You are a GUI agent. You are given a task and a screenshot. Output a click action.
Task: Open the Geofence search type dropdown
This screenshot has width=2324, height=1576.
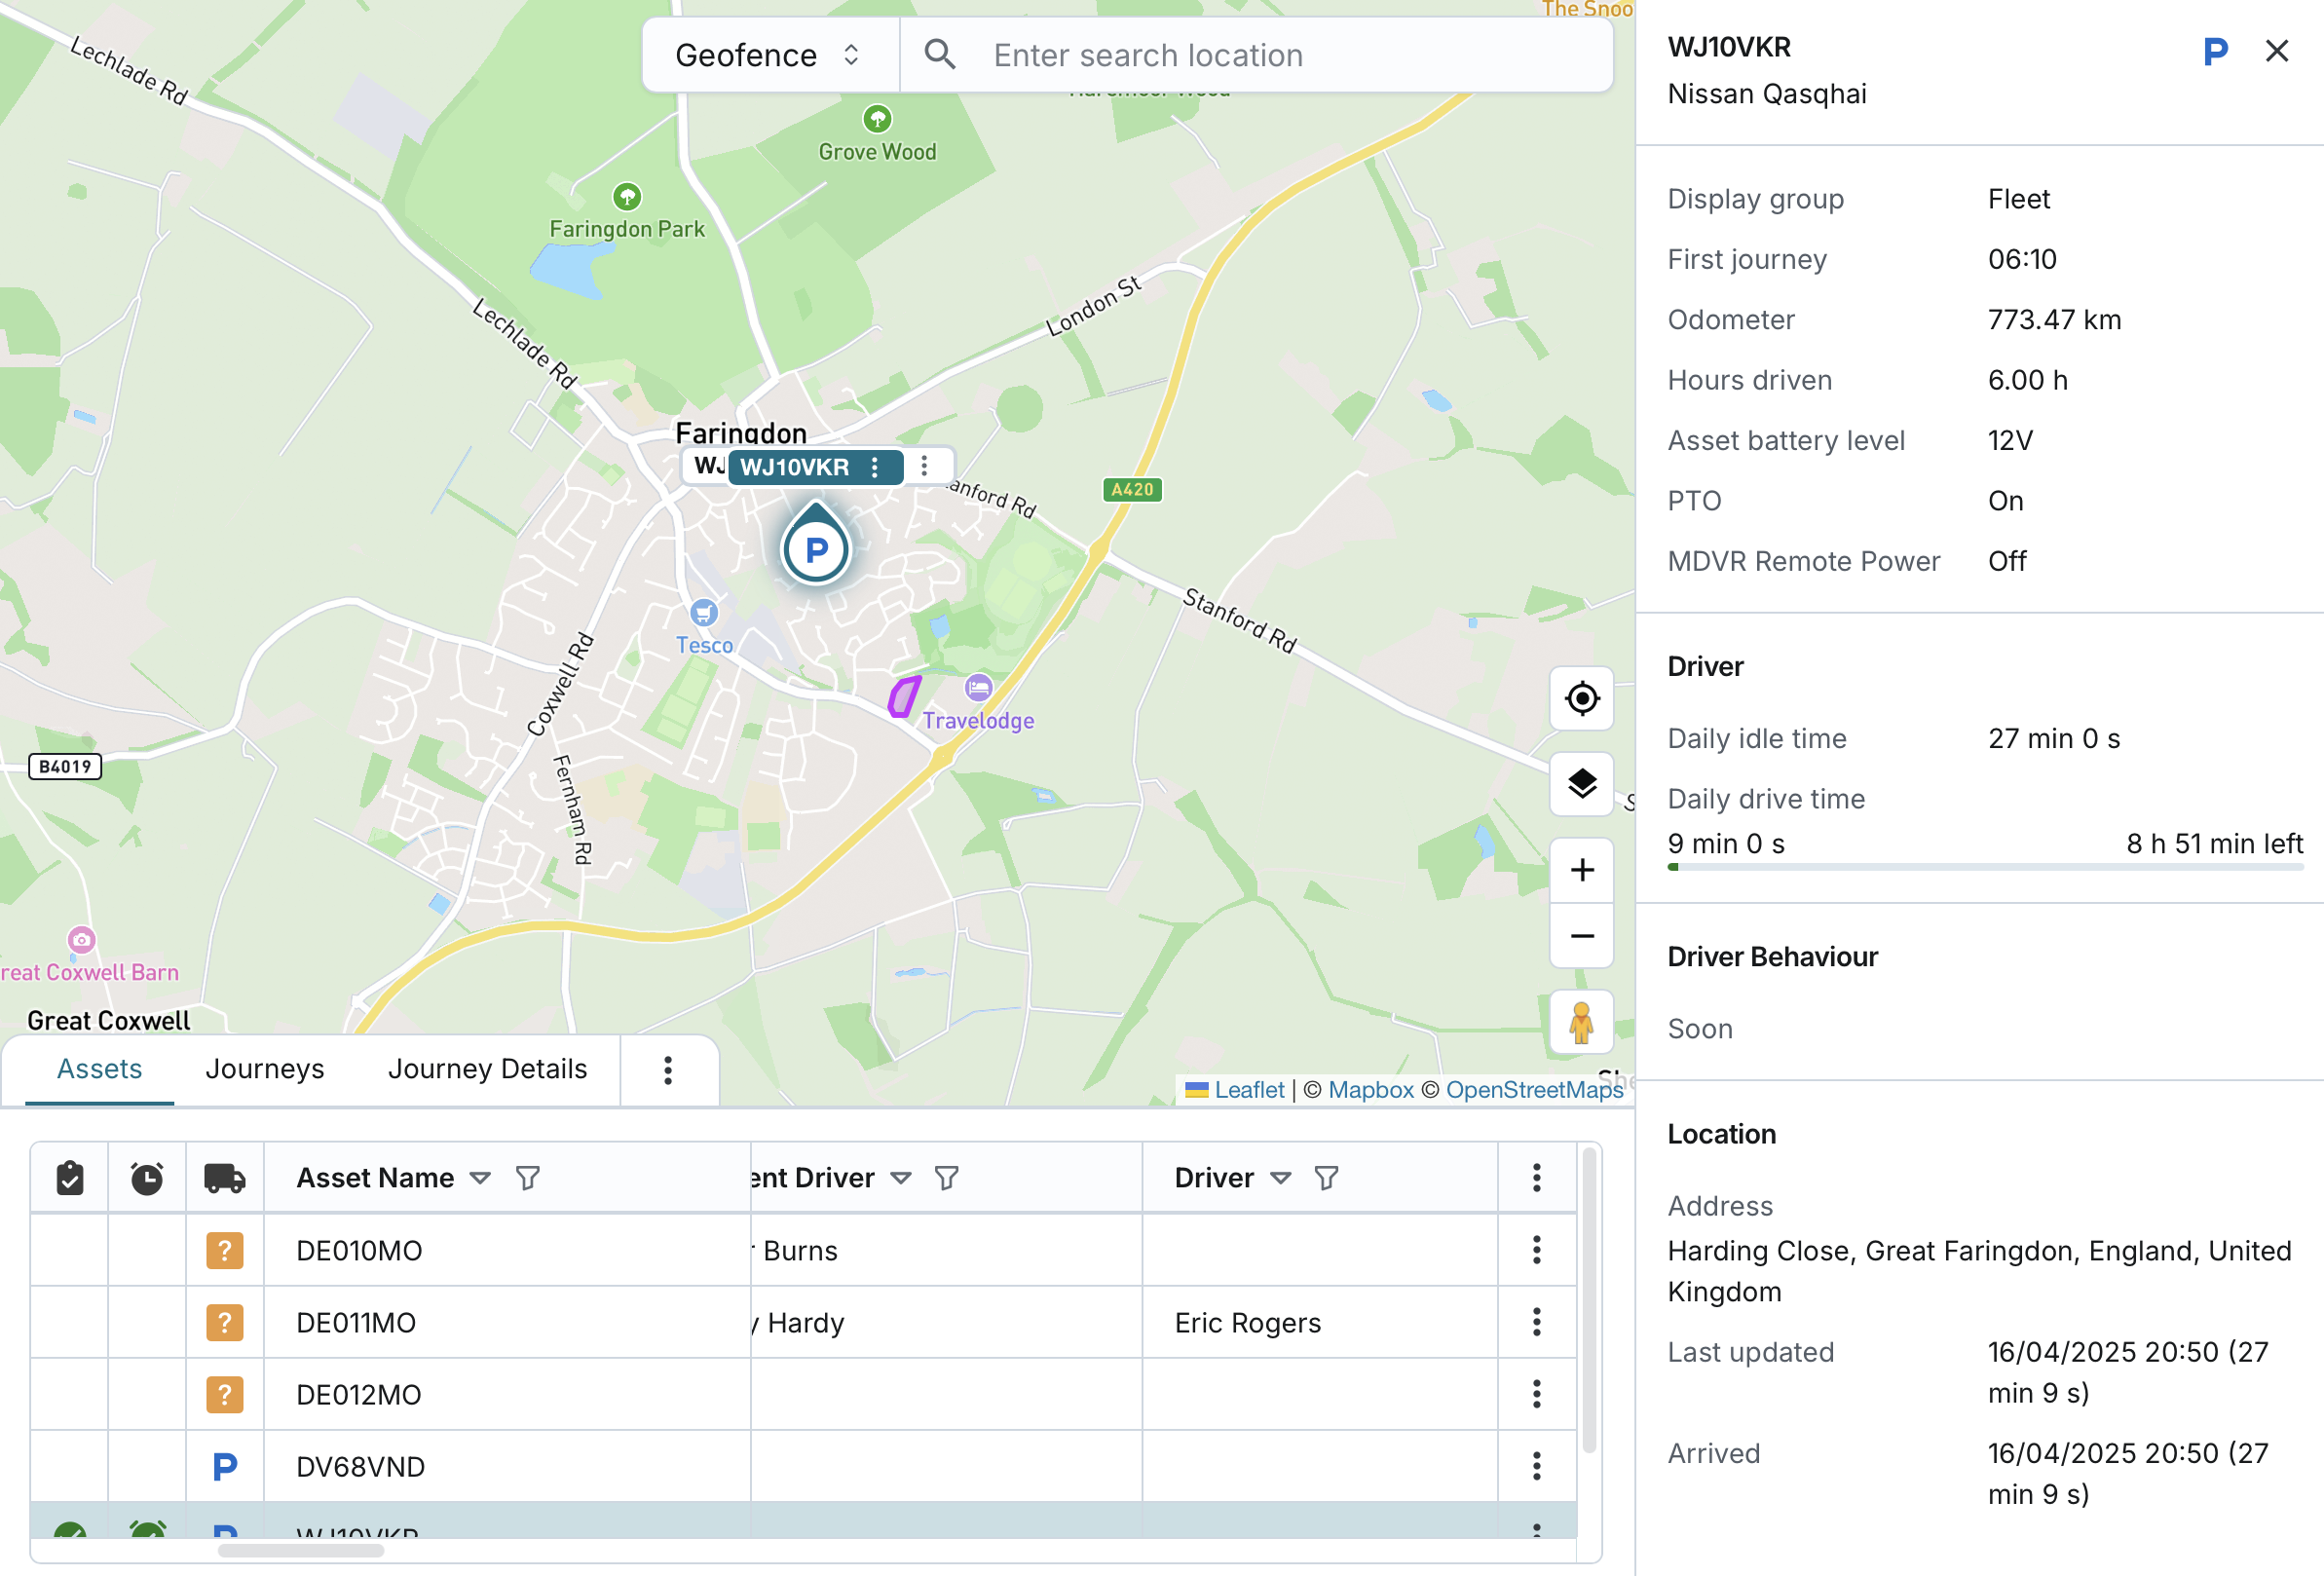point(768,55)
